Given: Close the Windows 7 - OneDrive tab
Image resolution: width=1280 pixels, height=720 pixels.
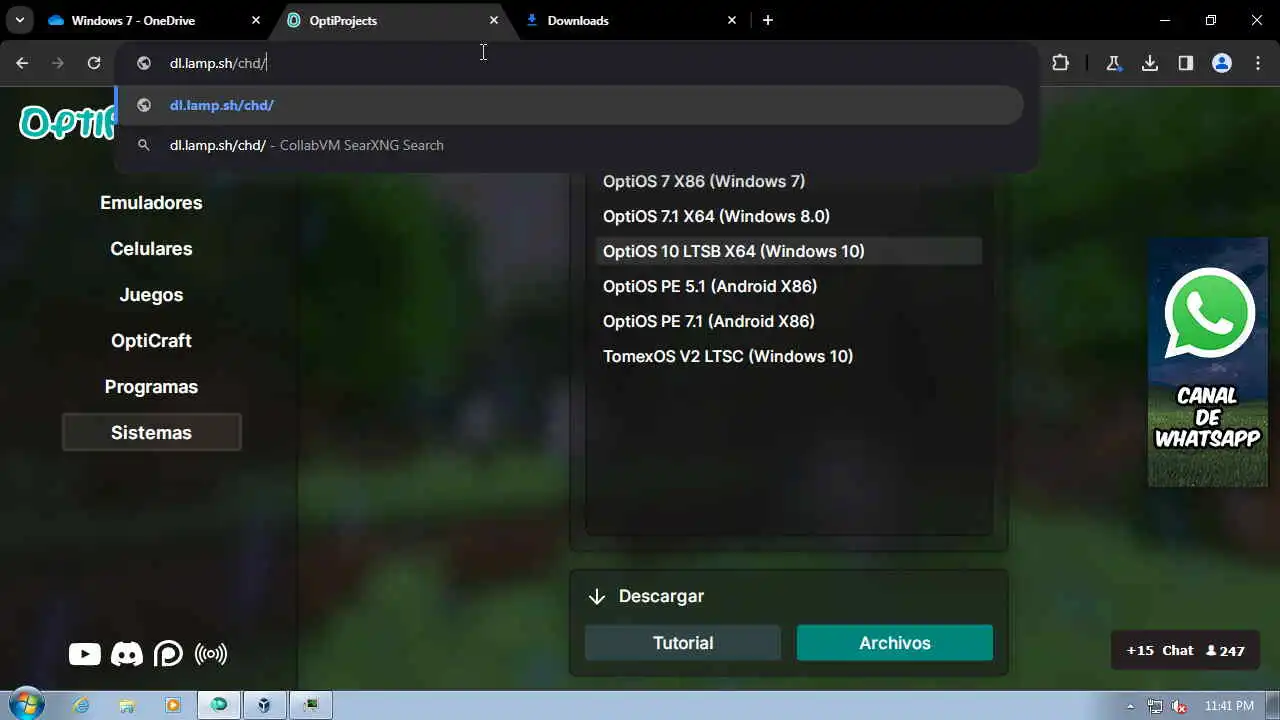Looking at the screenshot, I should [256, 20].
